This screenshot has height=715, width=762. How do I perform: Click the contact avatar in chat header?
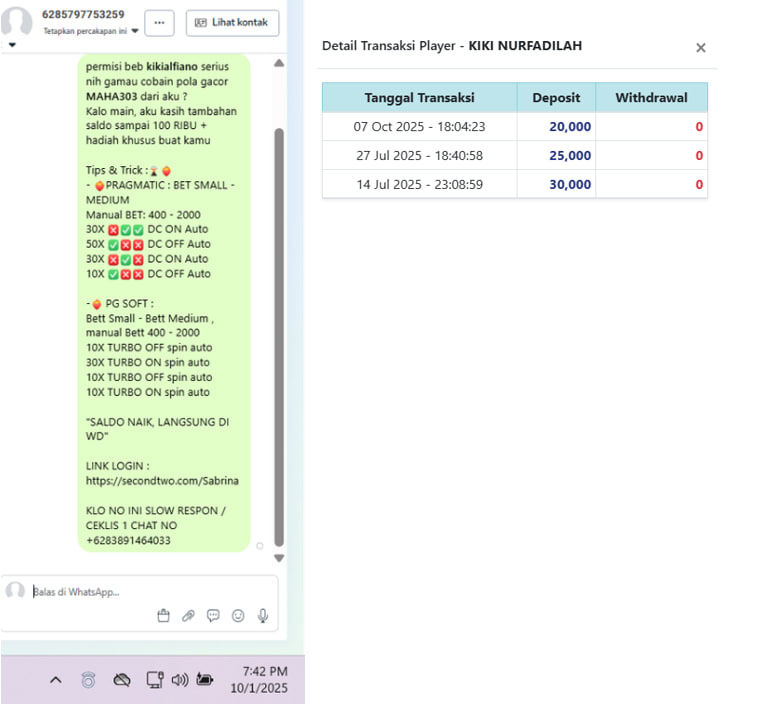(16, 22)
